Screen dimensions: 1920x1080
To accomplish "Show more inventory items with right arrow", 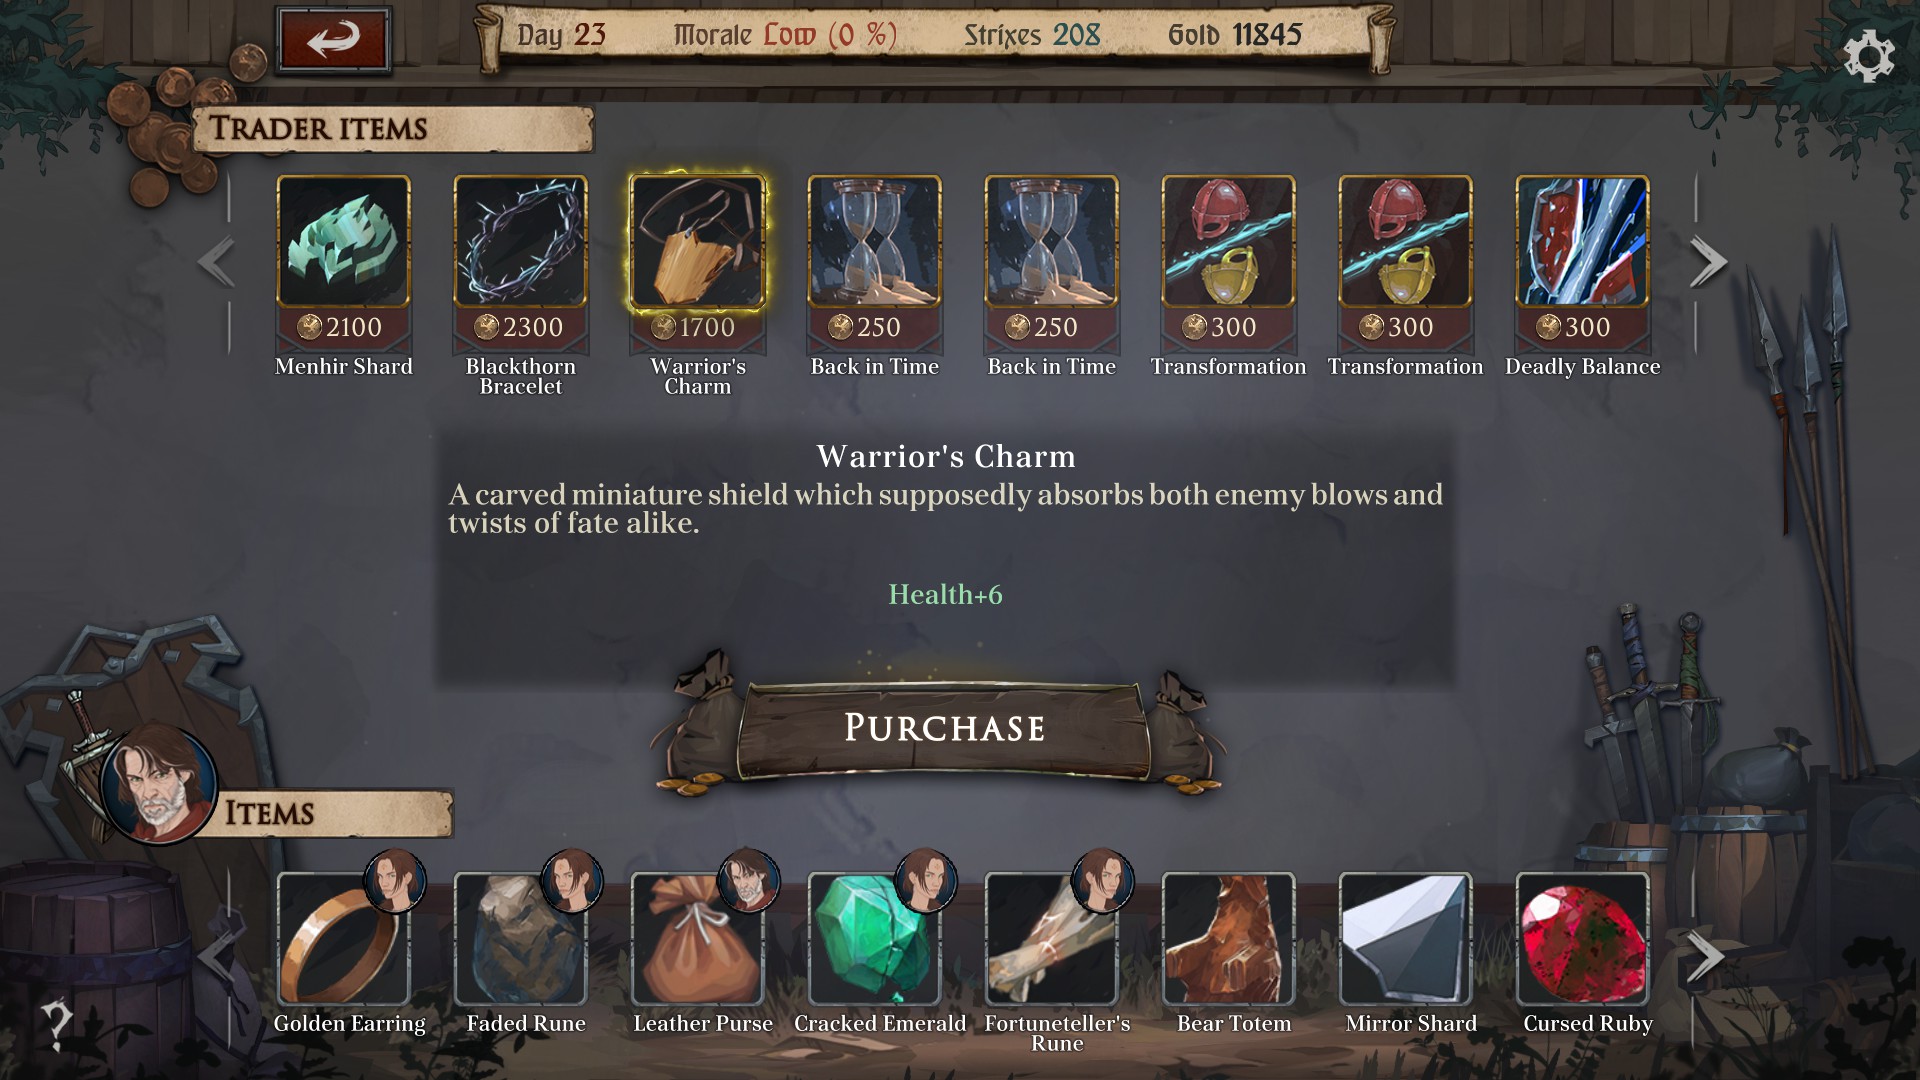I will click(1706, 956).
